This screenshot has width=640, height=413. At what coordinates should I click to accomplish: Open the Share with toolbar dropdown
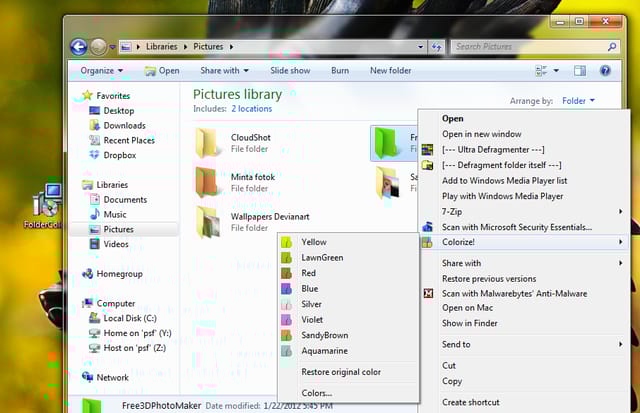tap(224, 71)
